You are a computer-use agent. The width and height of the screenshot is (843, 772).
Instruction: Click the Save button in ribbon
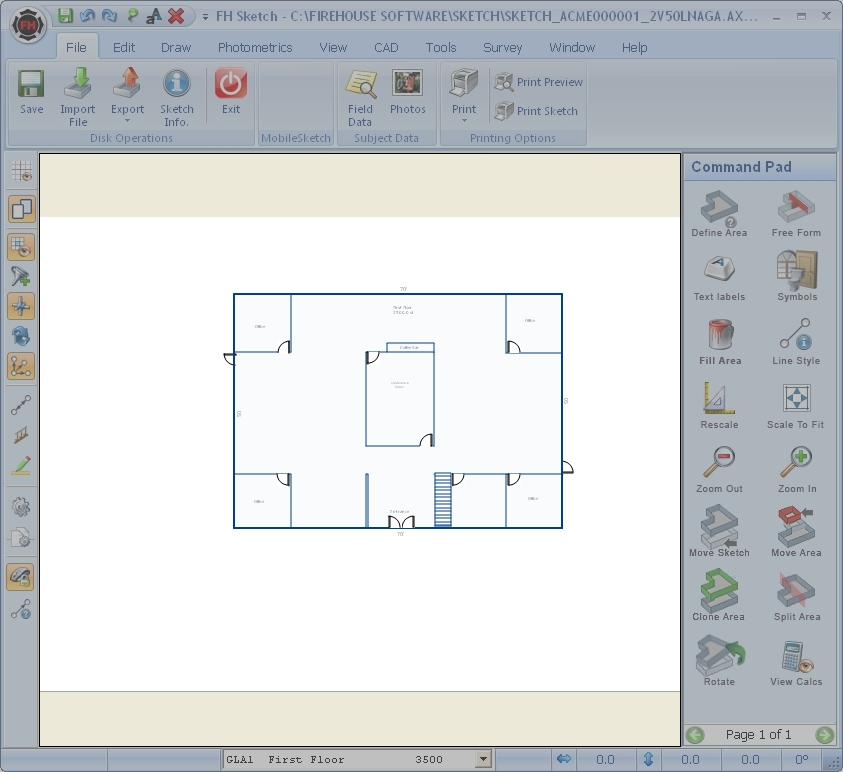pyautogui.click(x=31, y=92)
